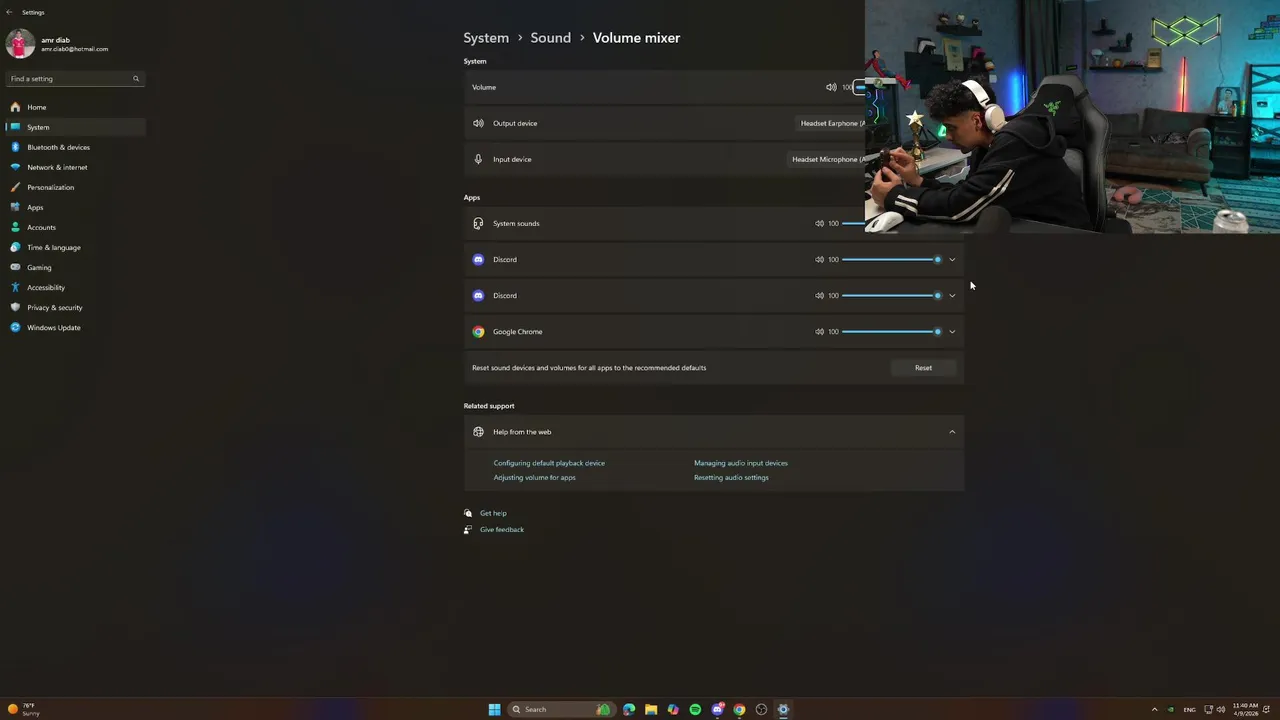1280x720 pixels.
Task: Click the System sounds headset icon
Action: [x=478, y=223]
